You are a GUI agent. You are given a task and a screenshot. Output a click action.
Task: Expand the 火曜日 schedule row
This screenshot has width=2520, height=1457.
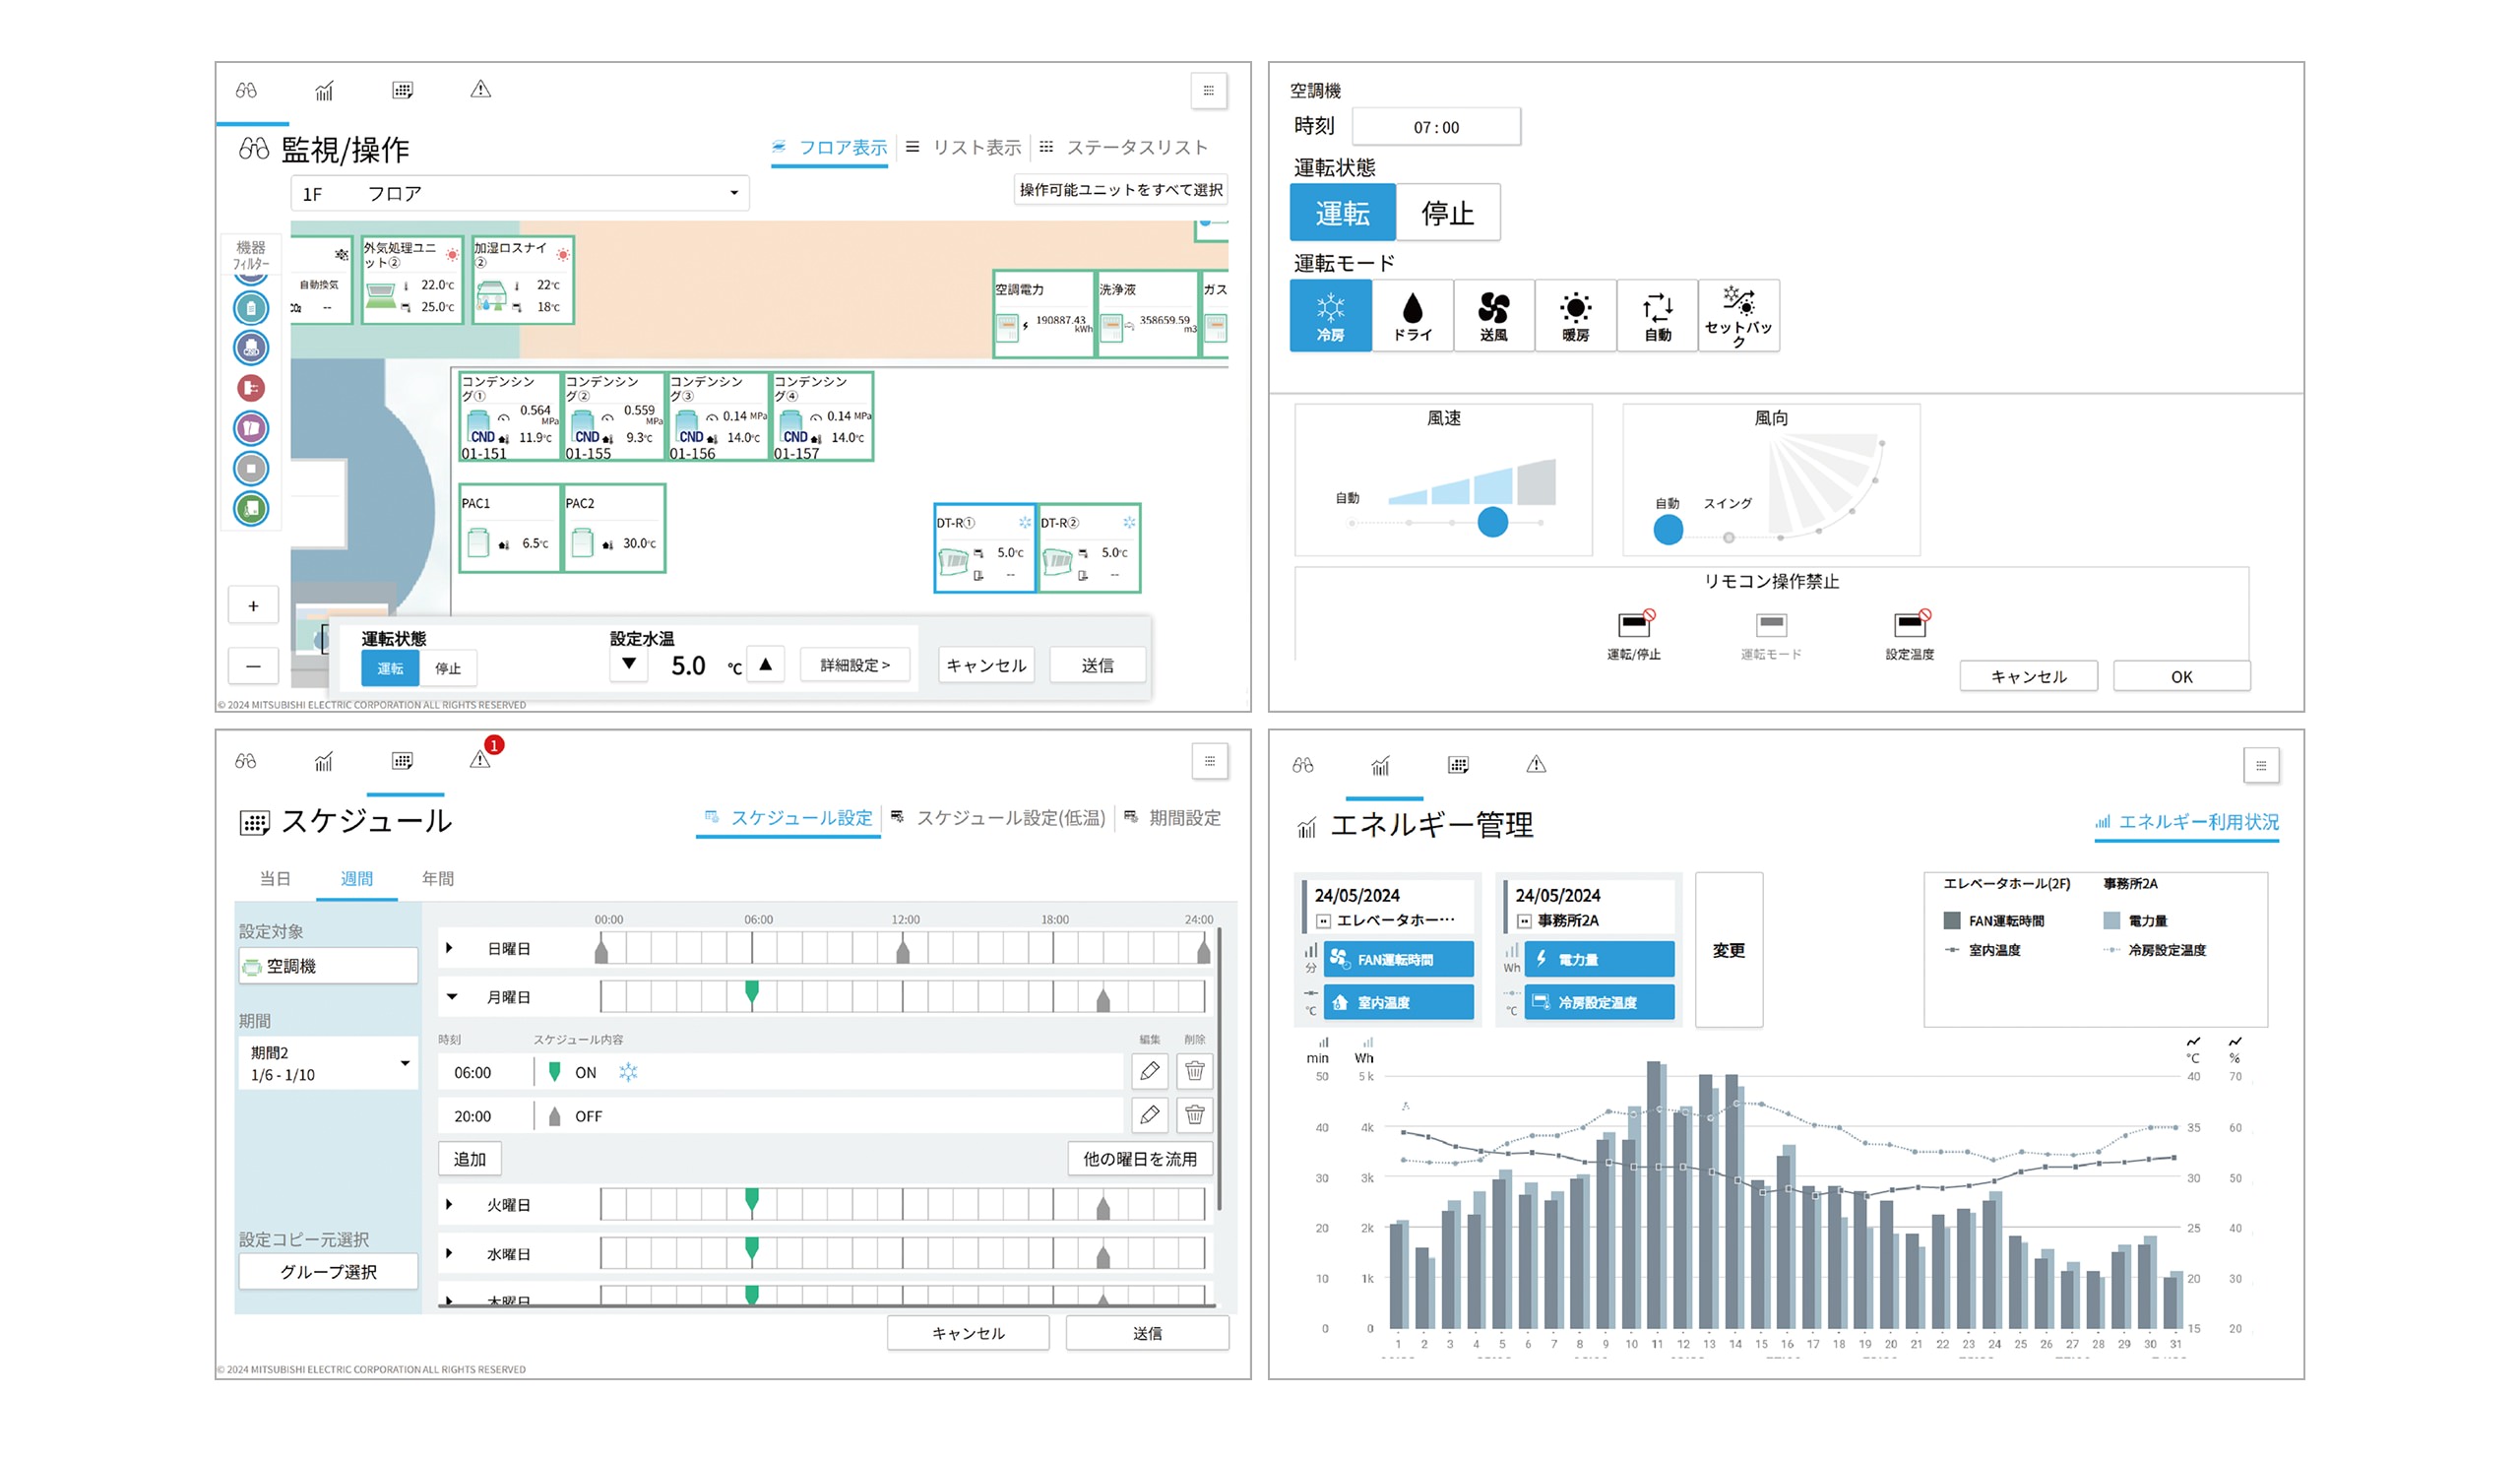[449, 1204]
